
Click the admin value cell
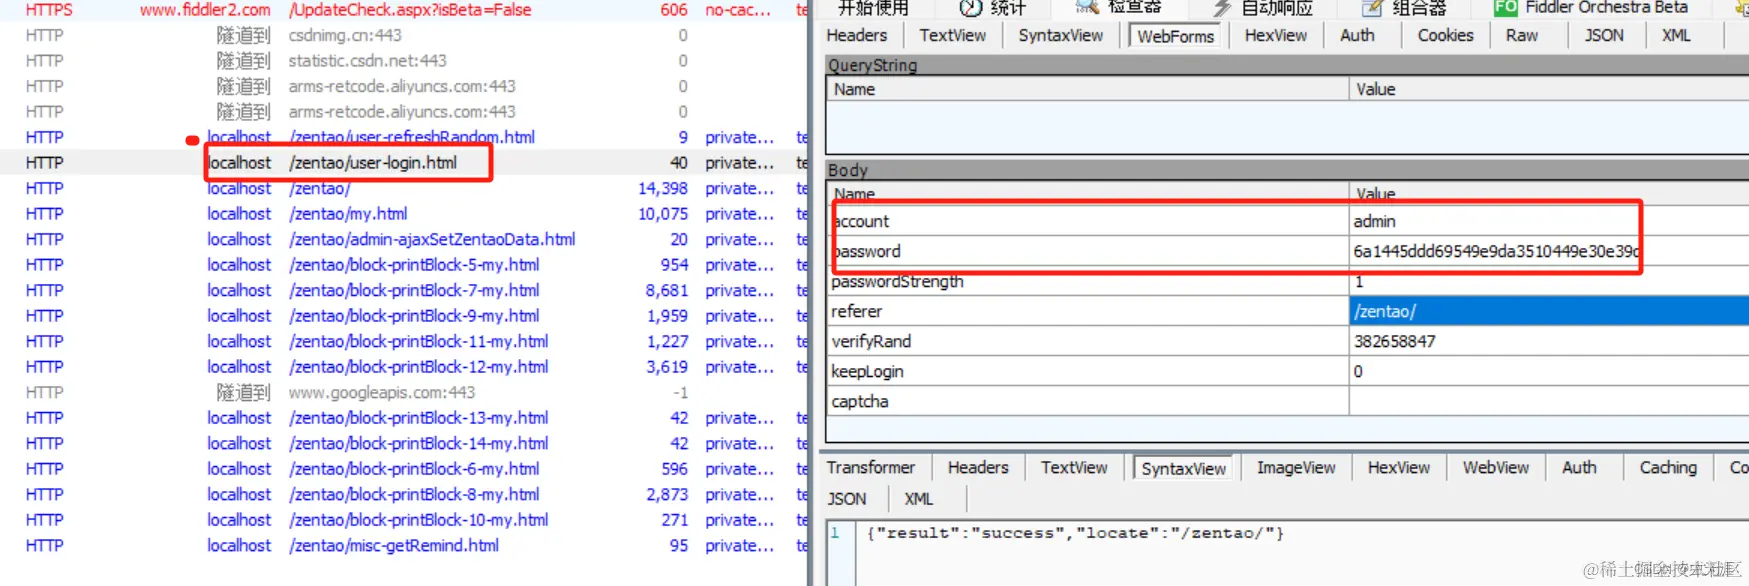tap(1549, 221)
